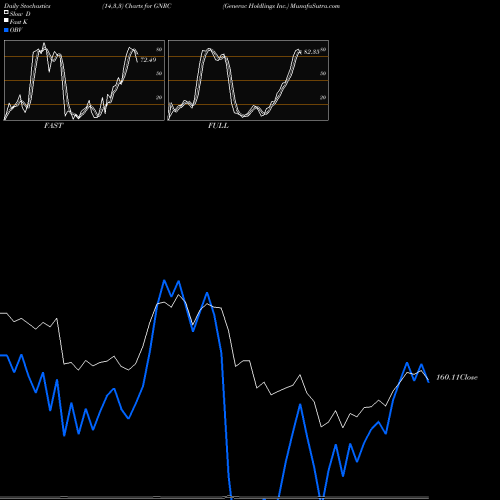Click the Slow D legend swatch
The width and height of the screenshot is (500, 500).
pyautogui.click(x=6, y=12)
